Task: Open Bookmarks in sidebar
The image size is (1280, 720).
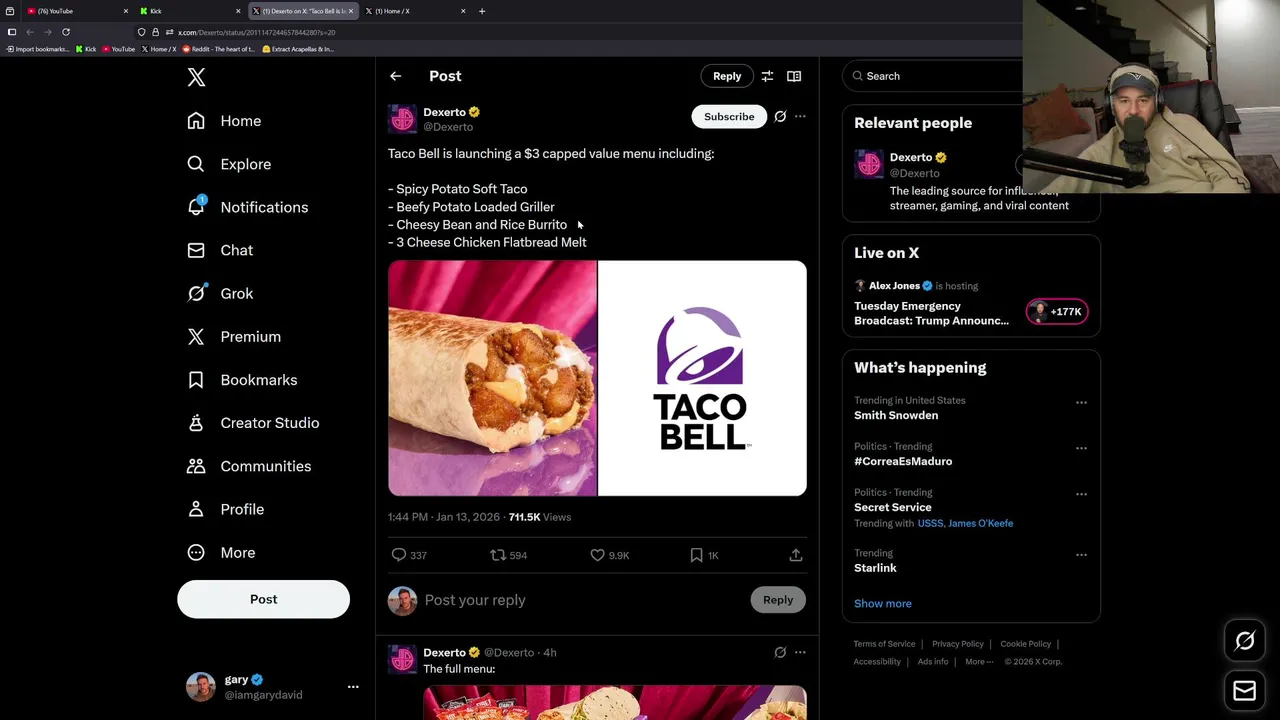Action: click(242, 380)
